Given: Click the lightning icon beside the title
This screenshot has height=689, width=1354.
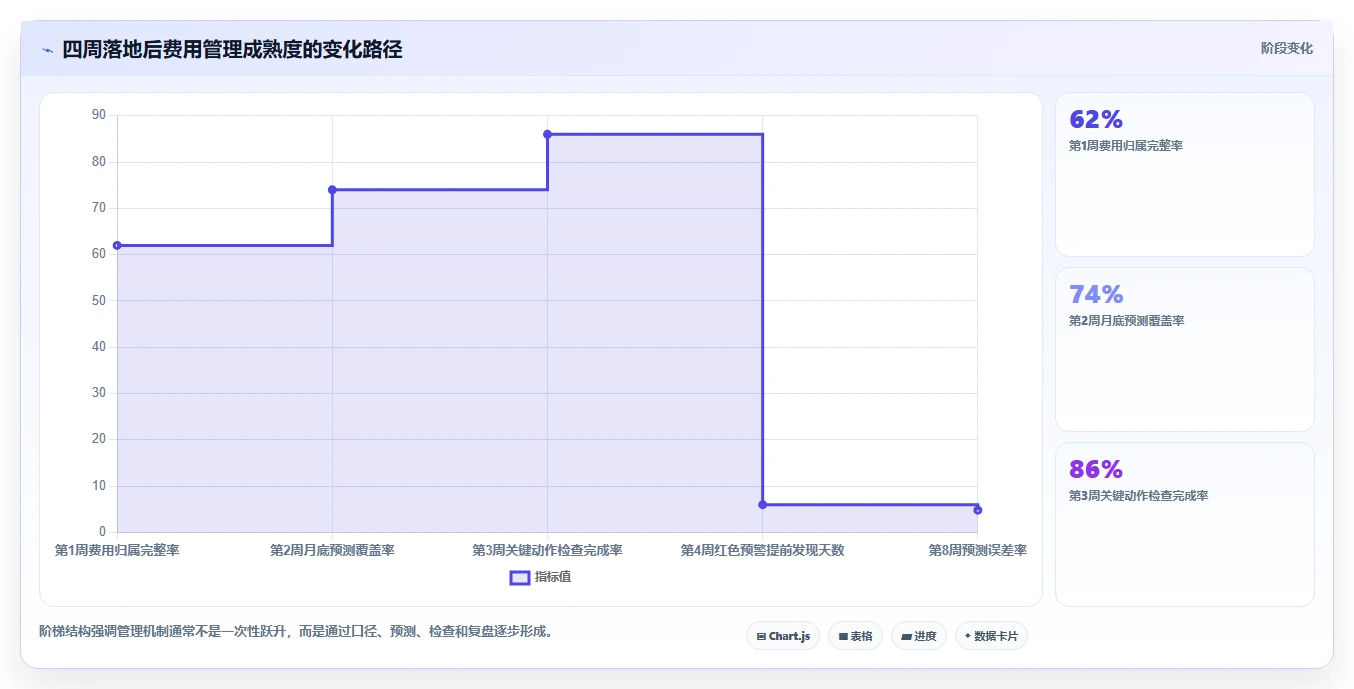Looking at the screenshot, I should tap(47, 49).
